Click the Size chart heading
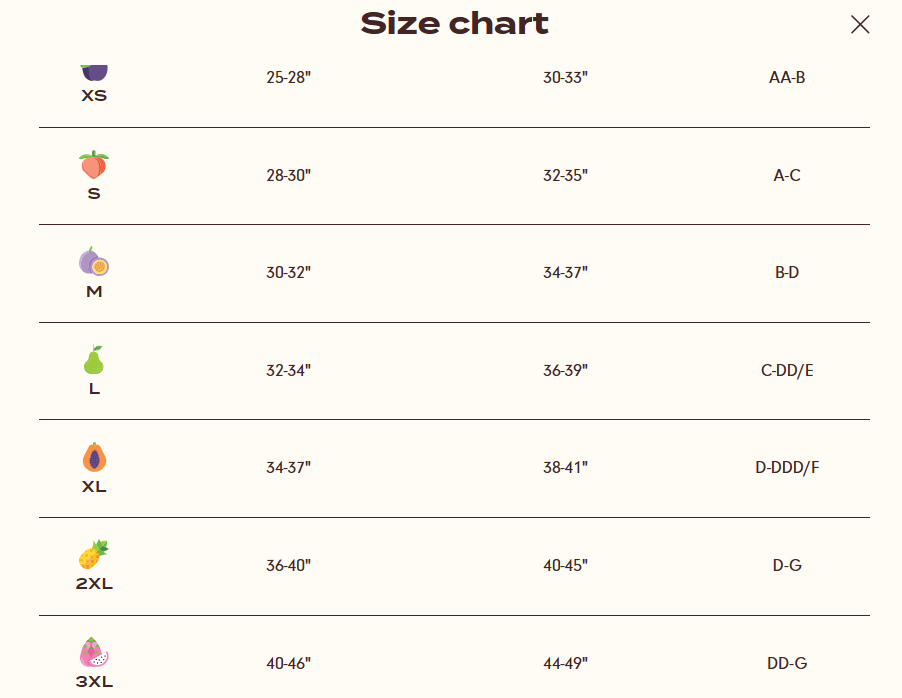 point(455,24)
